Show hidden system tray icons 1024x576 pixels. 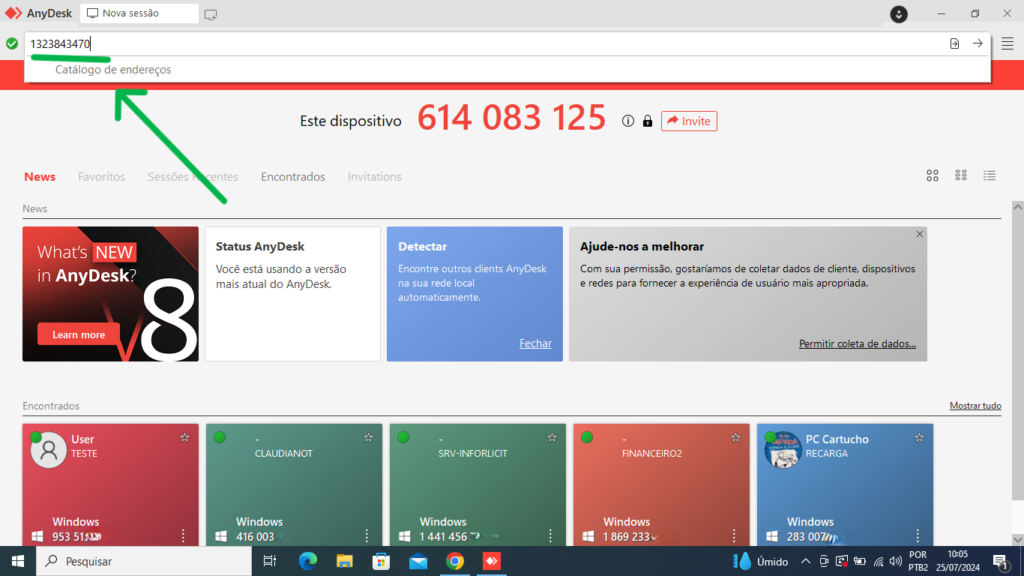[x=805, y=562]
